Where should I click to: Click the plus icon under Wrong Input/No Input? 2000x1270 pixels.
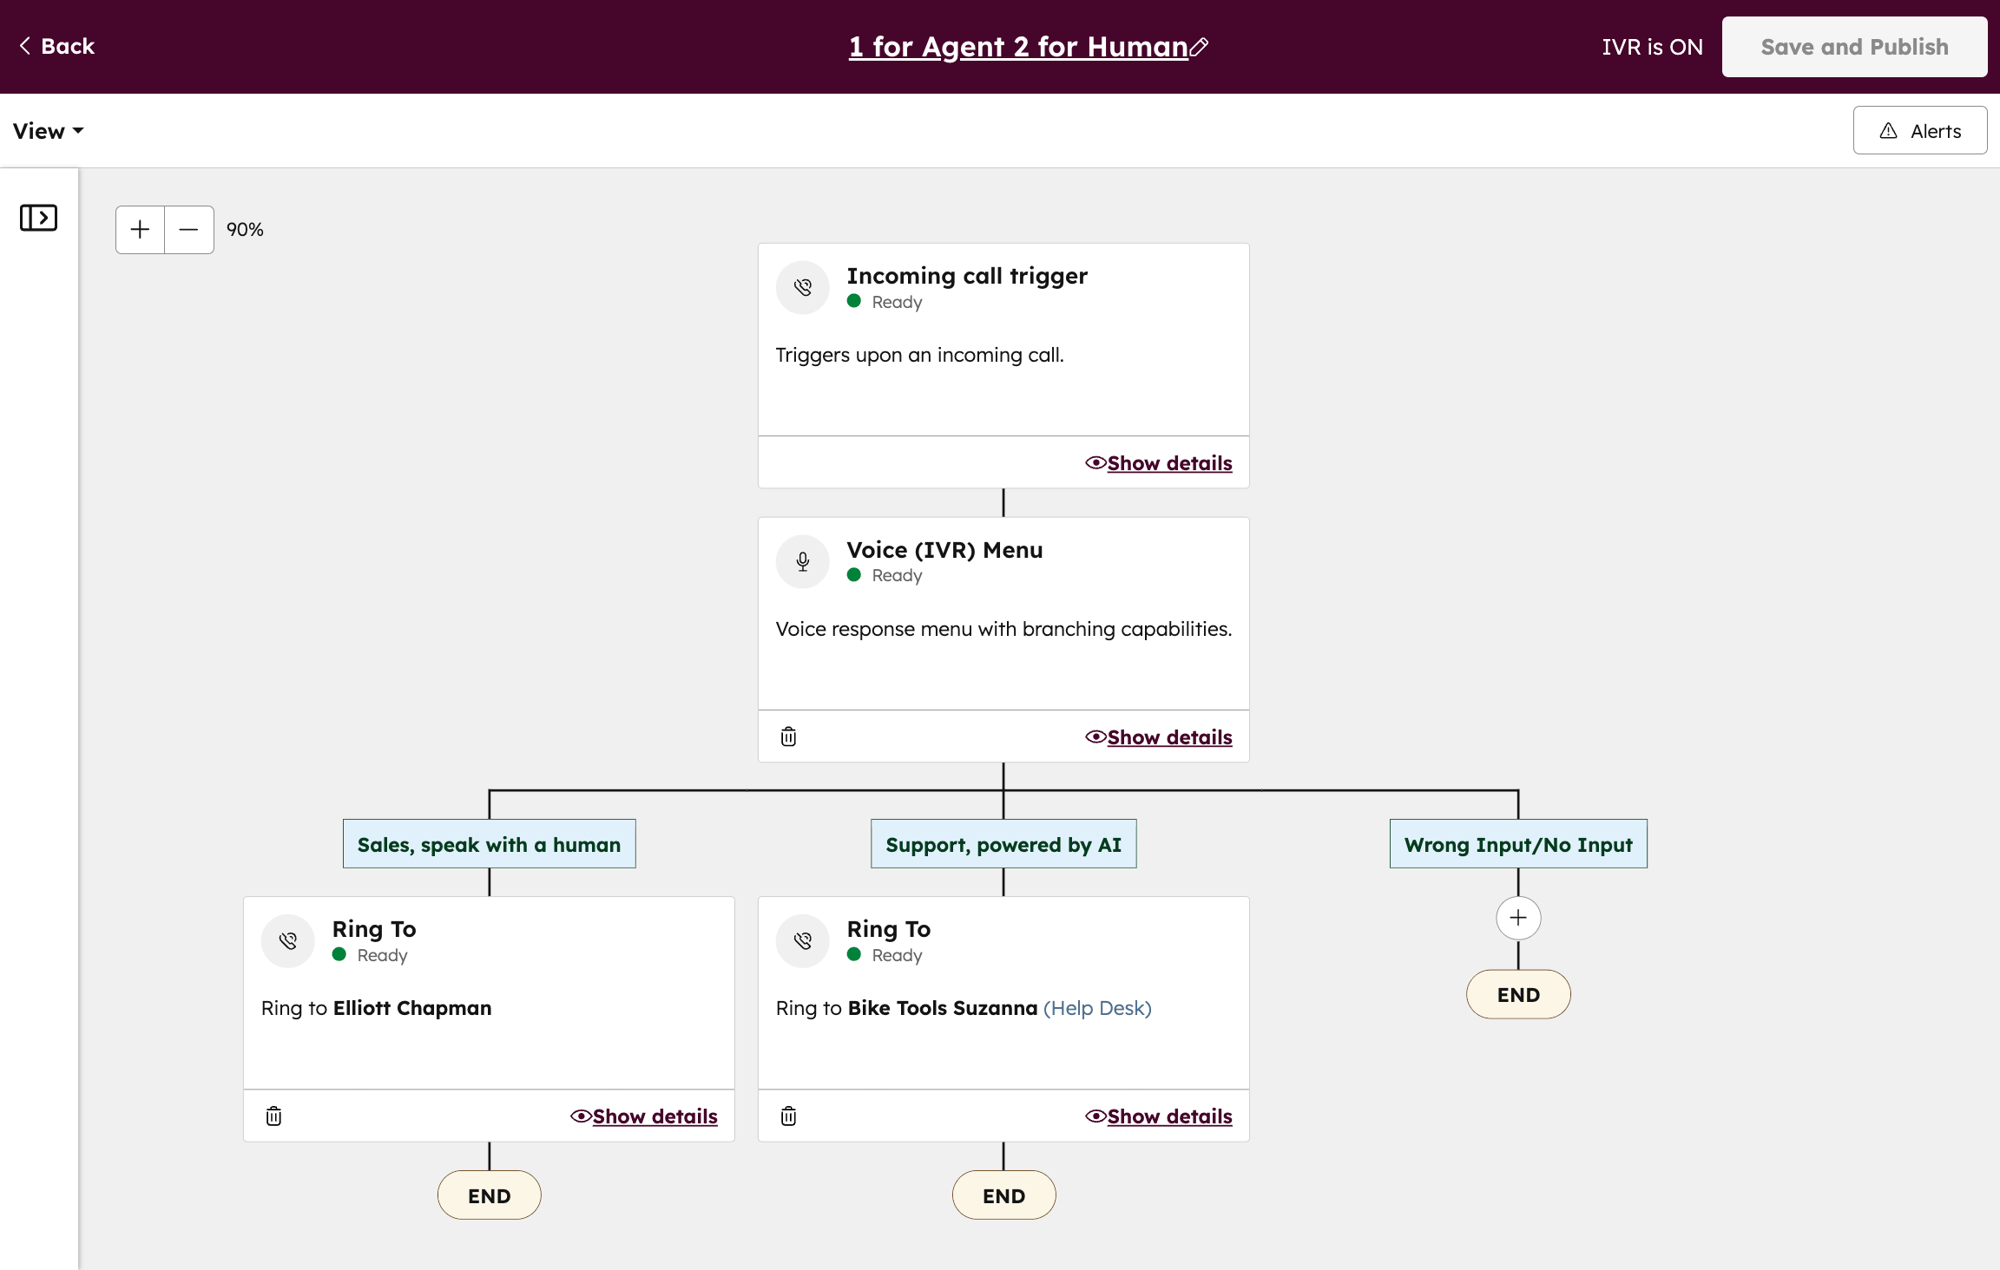pyautogui.click(x=1518, y=917)
